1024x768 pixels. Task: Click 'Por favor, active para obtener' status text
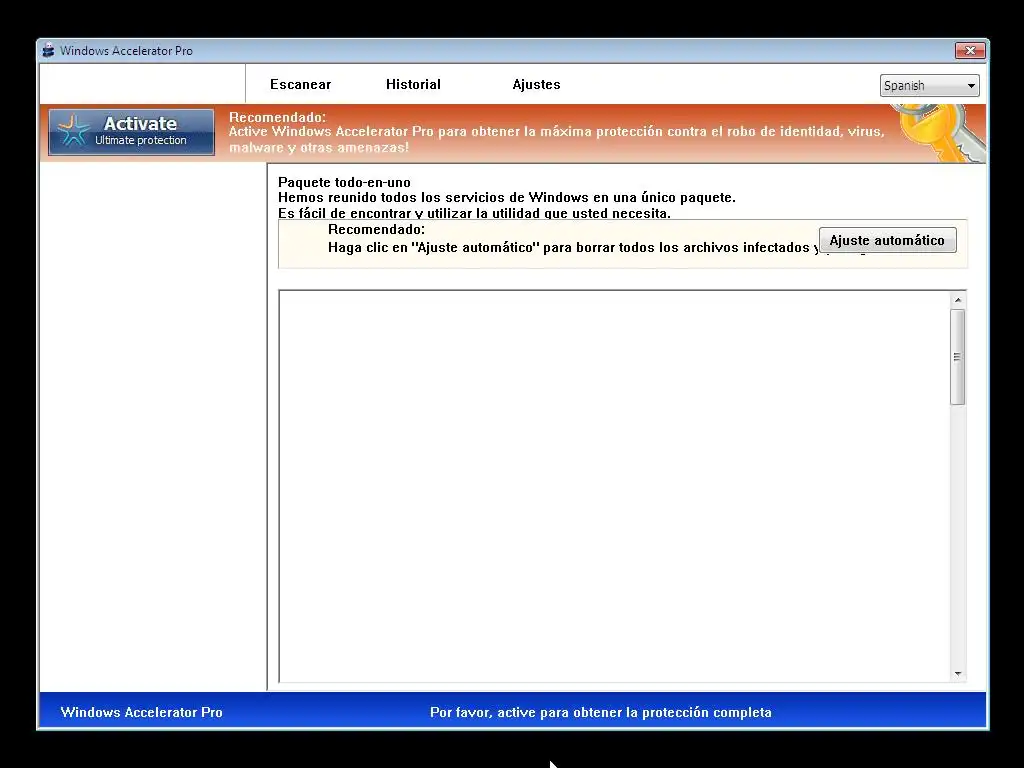click(x=600, y=712)
